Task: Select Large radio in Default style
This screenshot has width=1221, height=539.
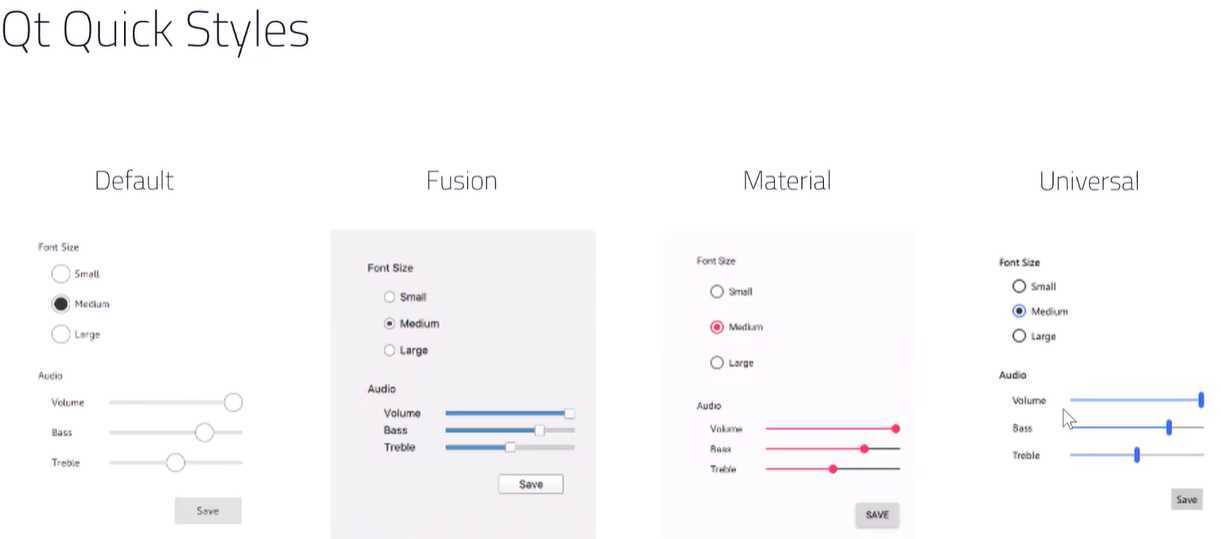Action: (60, 334)
